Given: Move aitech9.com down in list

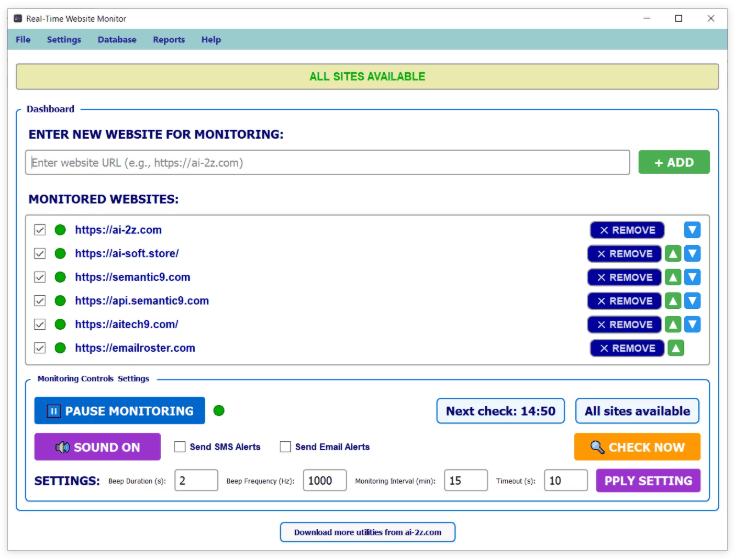Looking at the screenshot, I should pos(692,324).
